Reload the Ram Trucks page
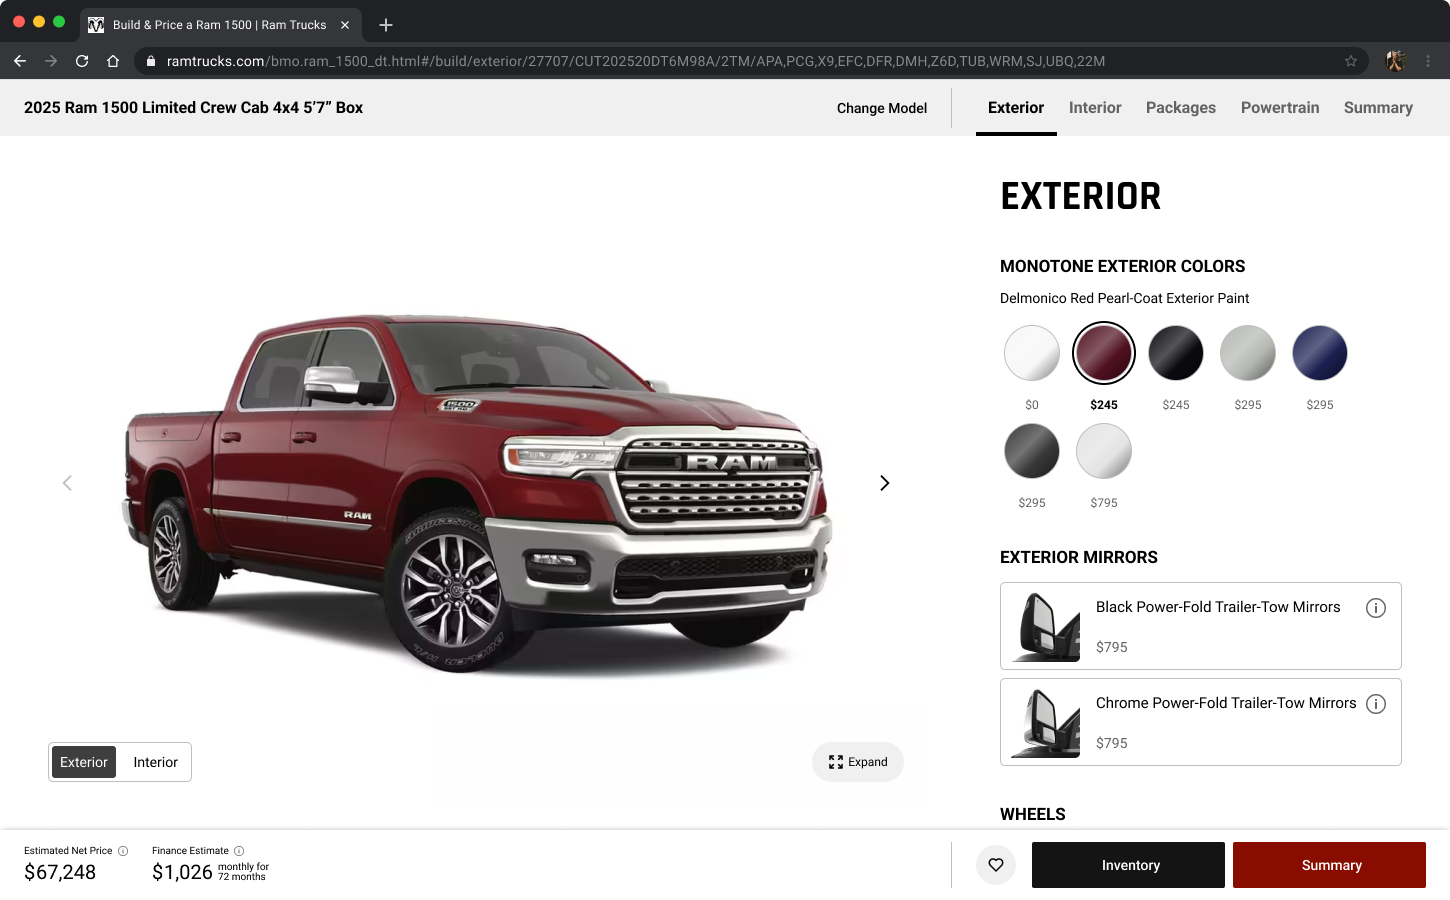This screenshot has width=1450, height=900. pos(82,61)
